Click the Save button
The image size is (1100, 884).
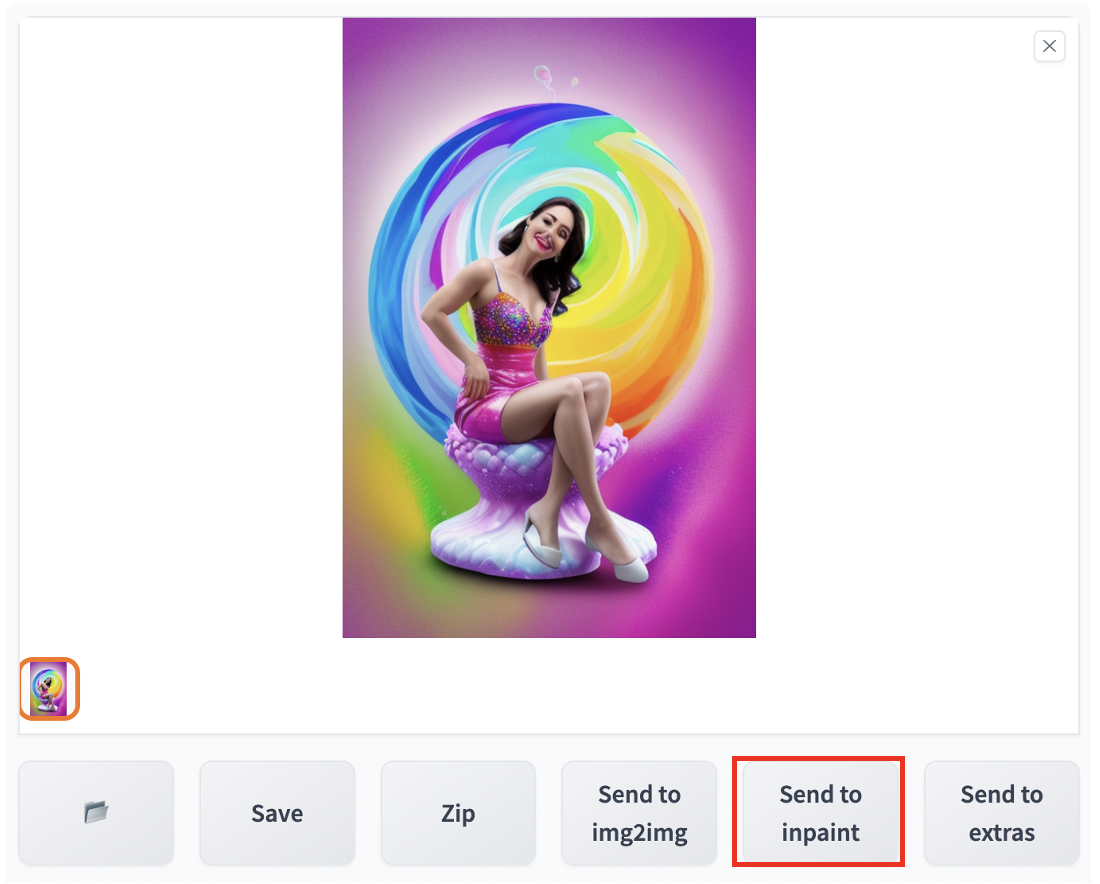pyautogui.click(x=277, y=812)
